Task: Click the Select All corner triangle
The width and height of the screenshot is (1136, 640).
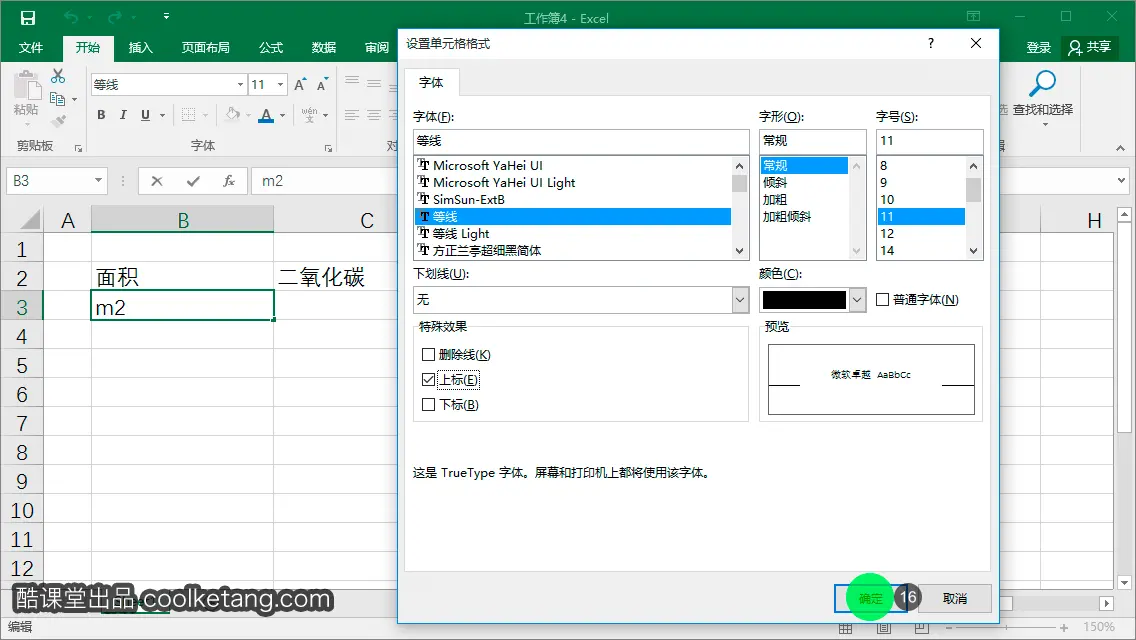Action: 30,220
